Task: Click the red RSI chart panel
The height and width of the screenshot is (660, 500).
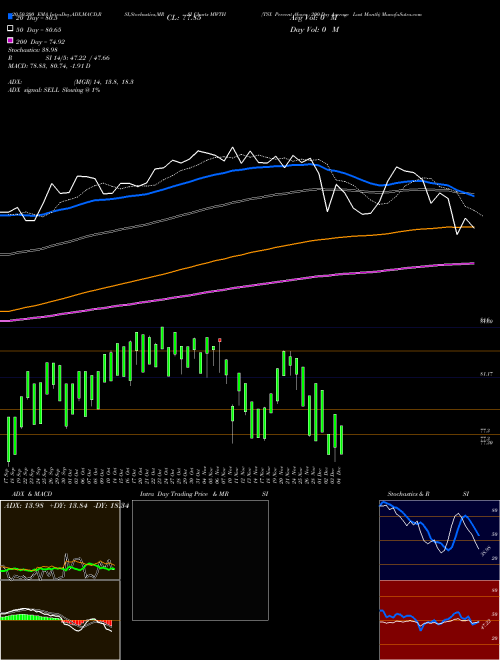Action: click(x=439, y=620)
